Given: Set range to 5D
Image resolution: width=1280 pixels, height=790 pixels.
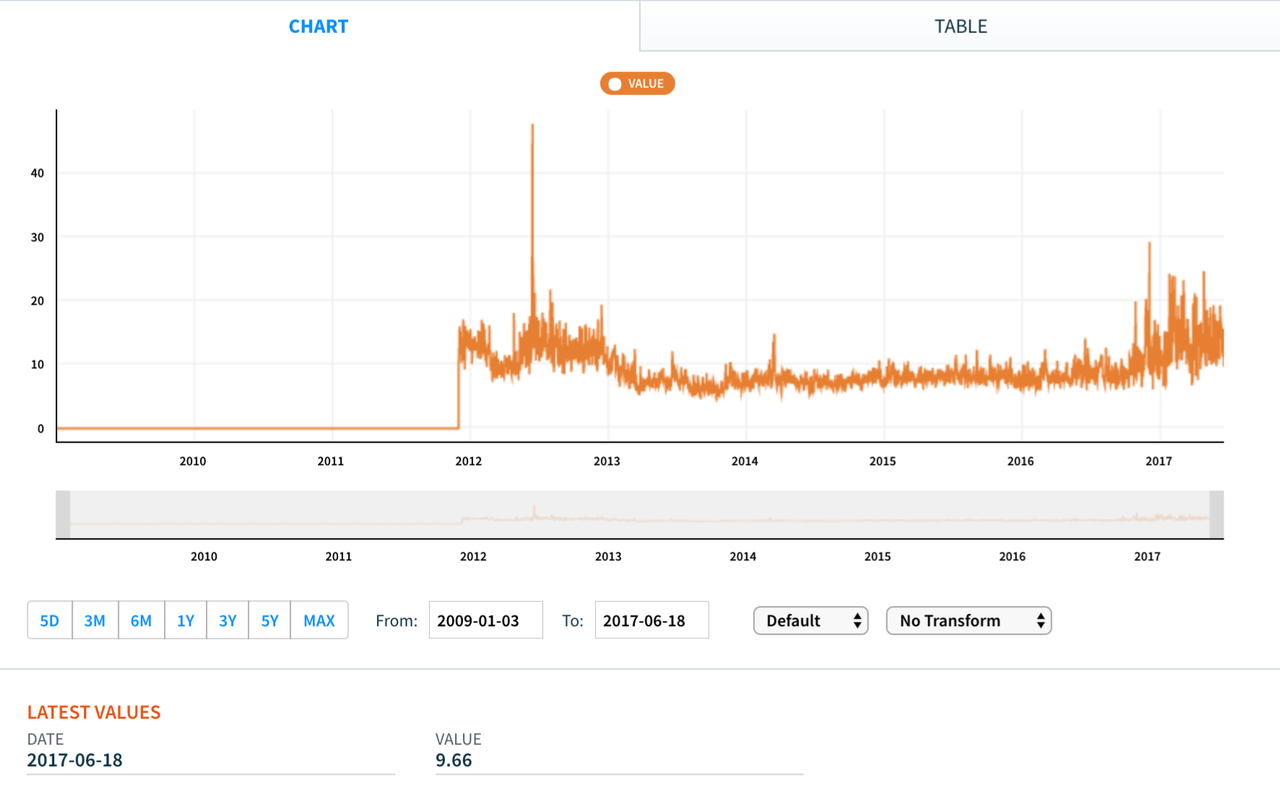Looking at the screenshot, I should [50, 620].
